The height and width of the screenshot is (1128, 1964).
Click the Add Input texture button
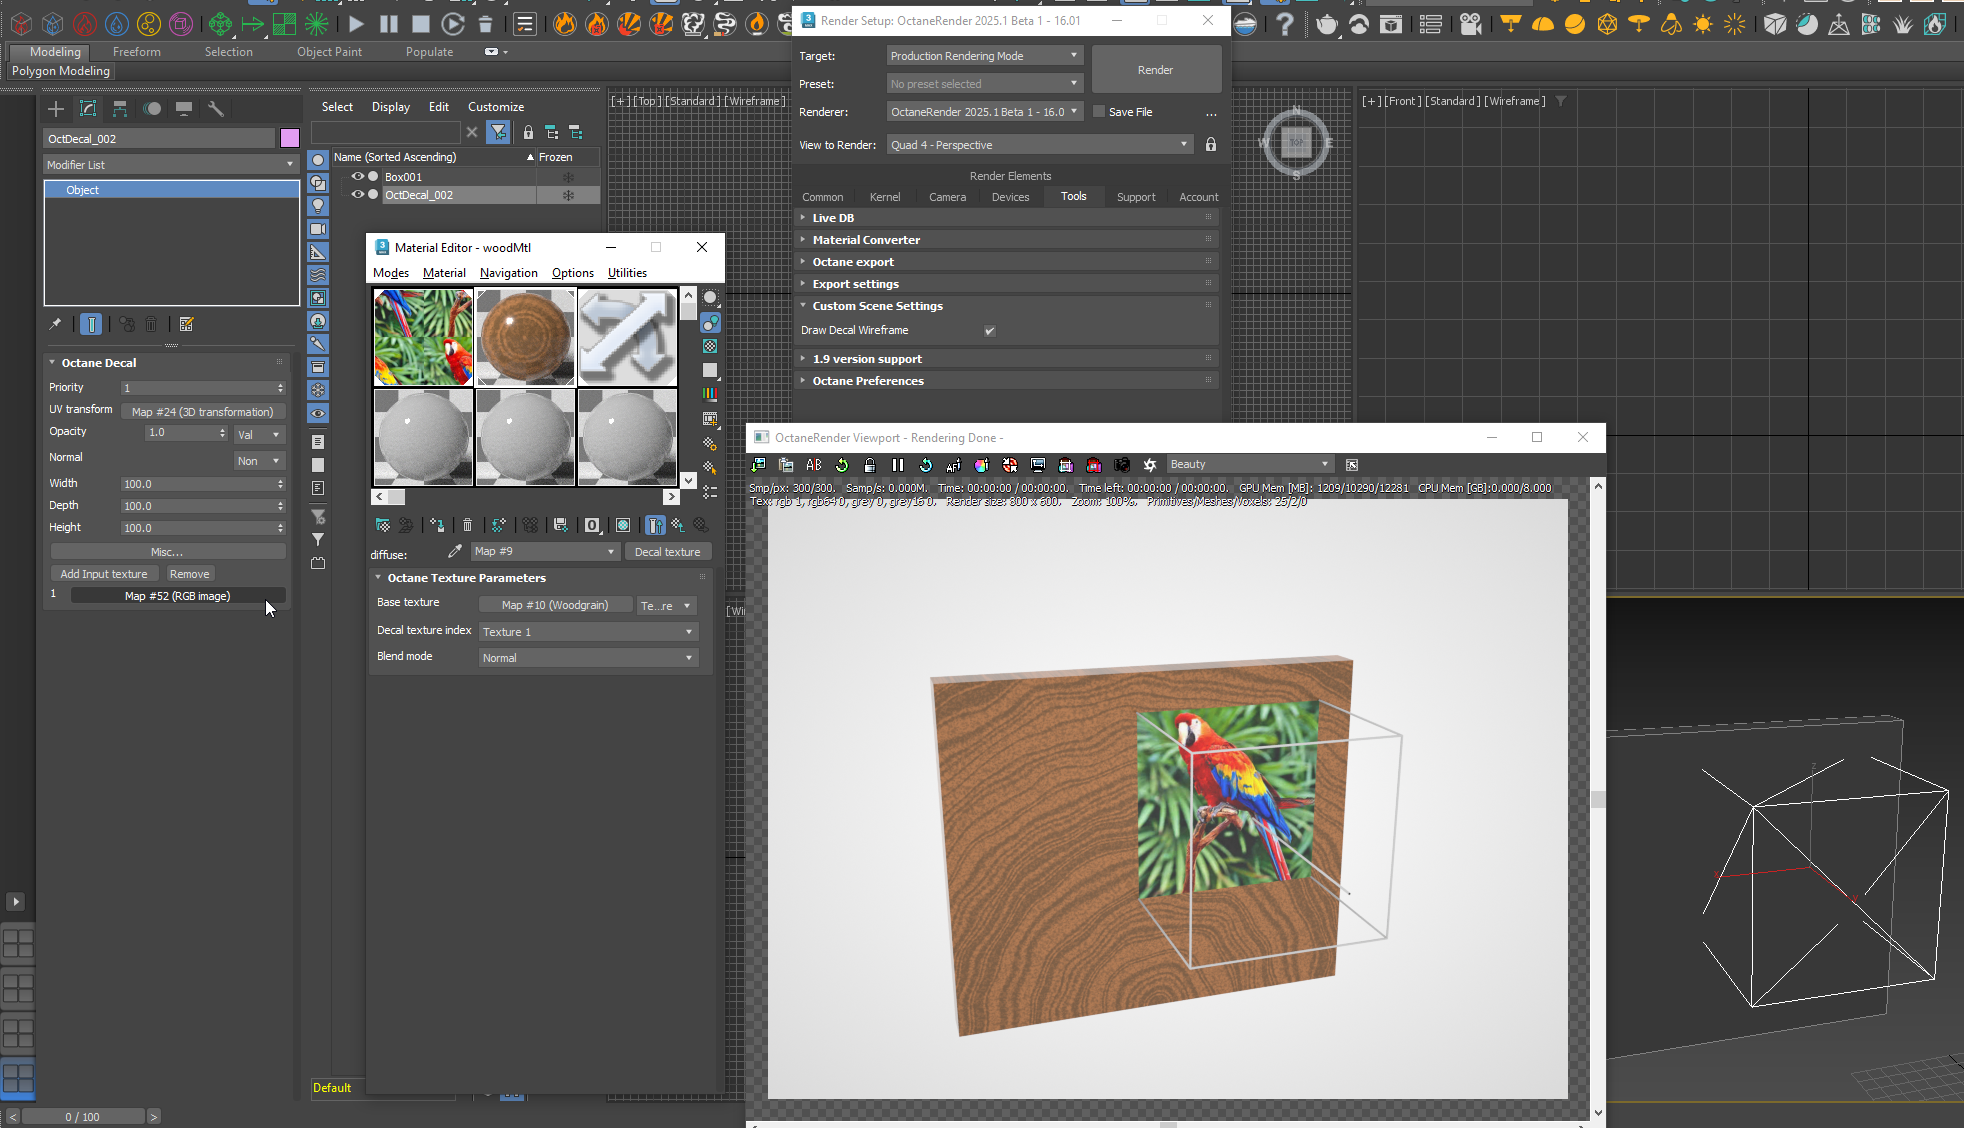[103, 574]
